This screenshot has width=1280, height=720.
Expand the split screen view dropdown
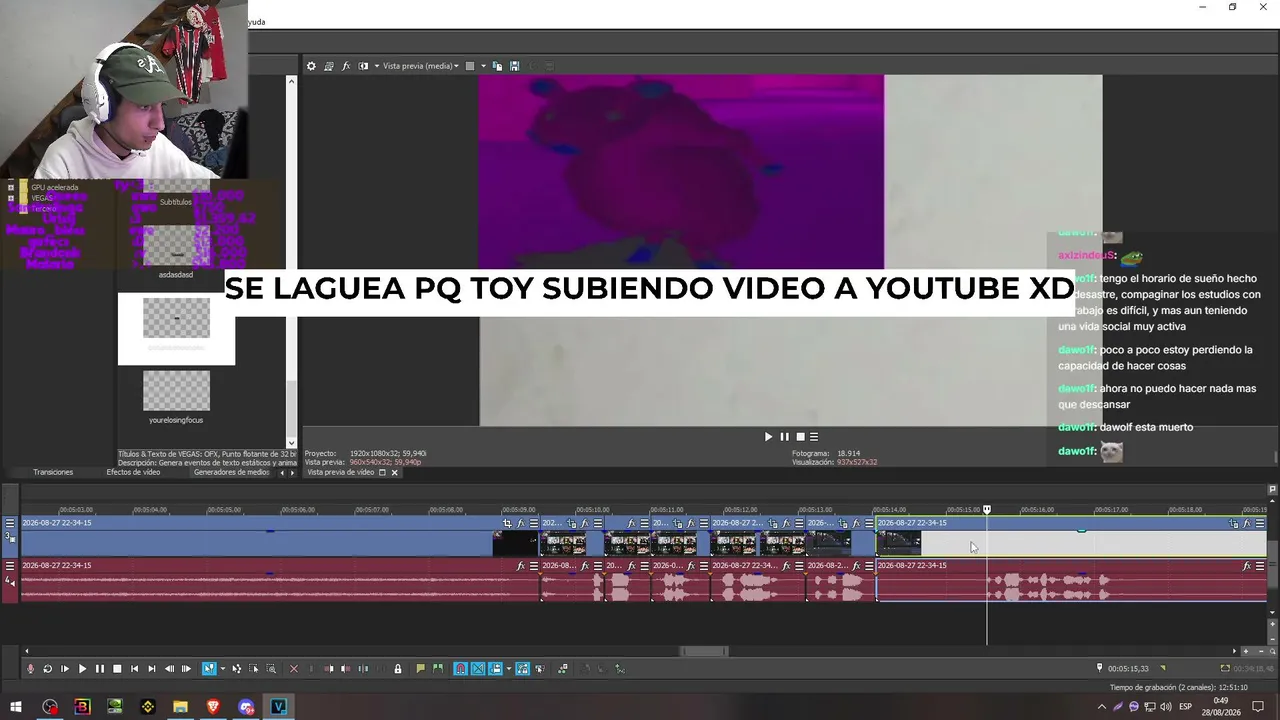click(x=376, y=66)
